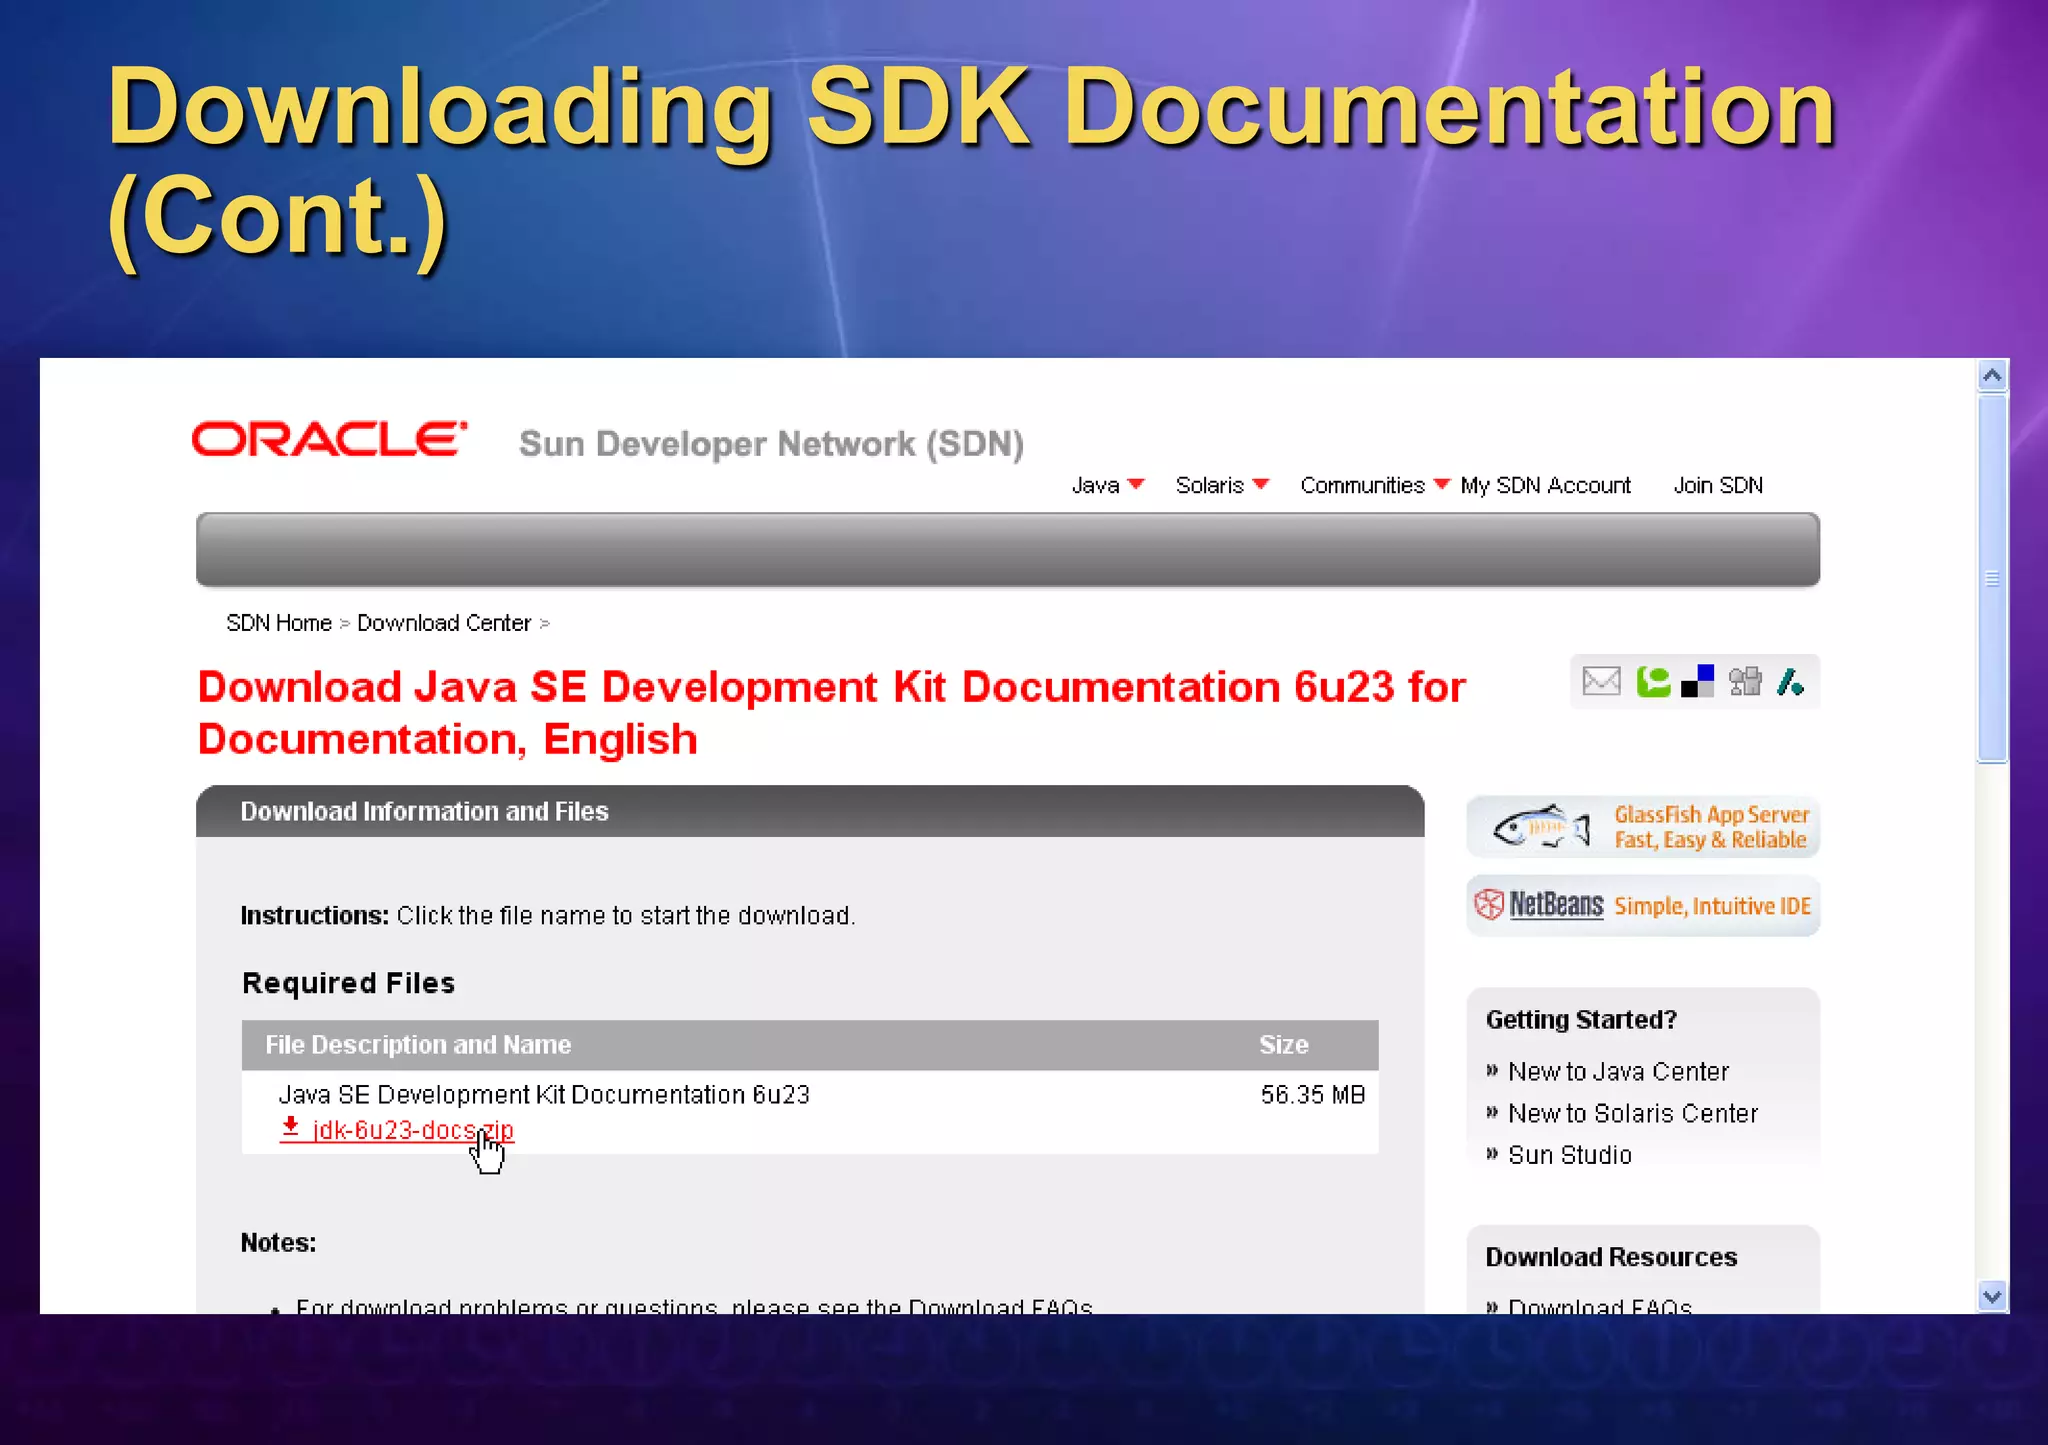Click the Digg share icon
Viewport: 2048px width, 1445px height.
1745,682
